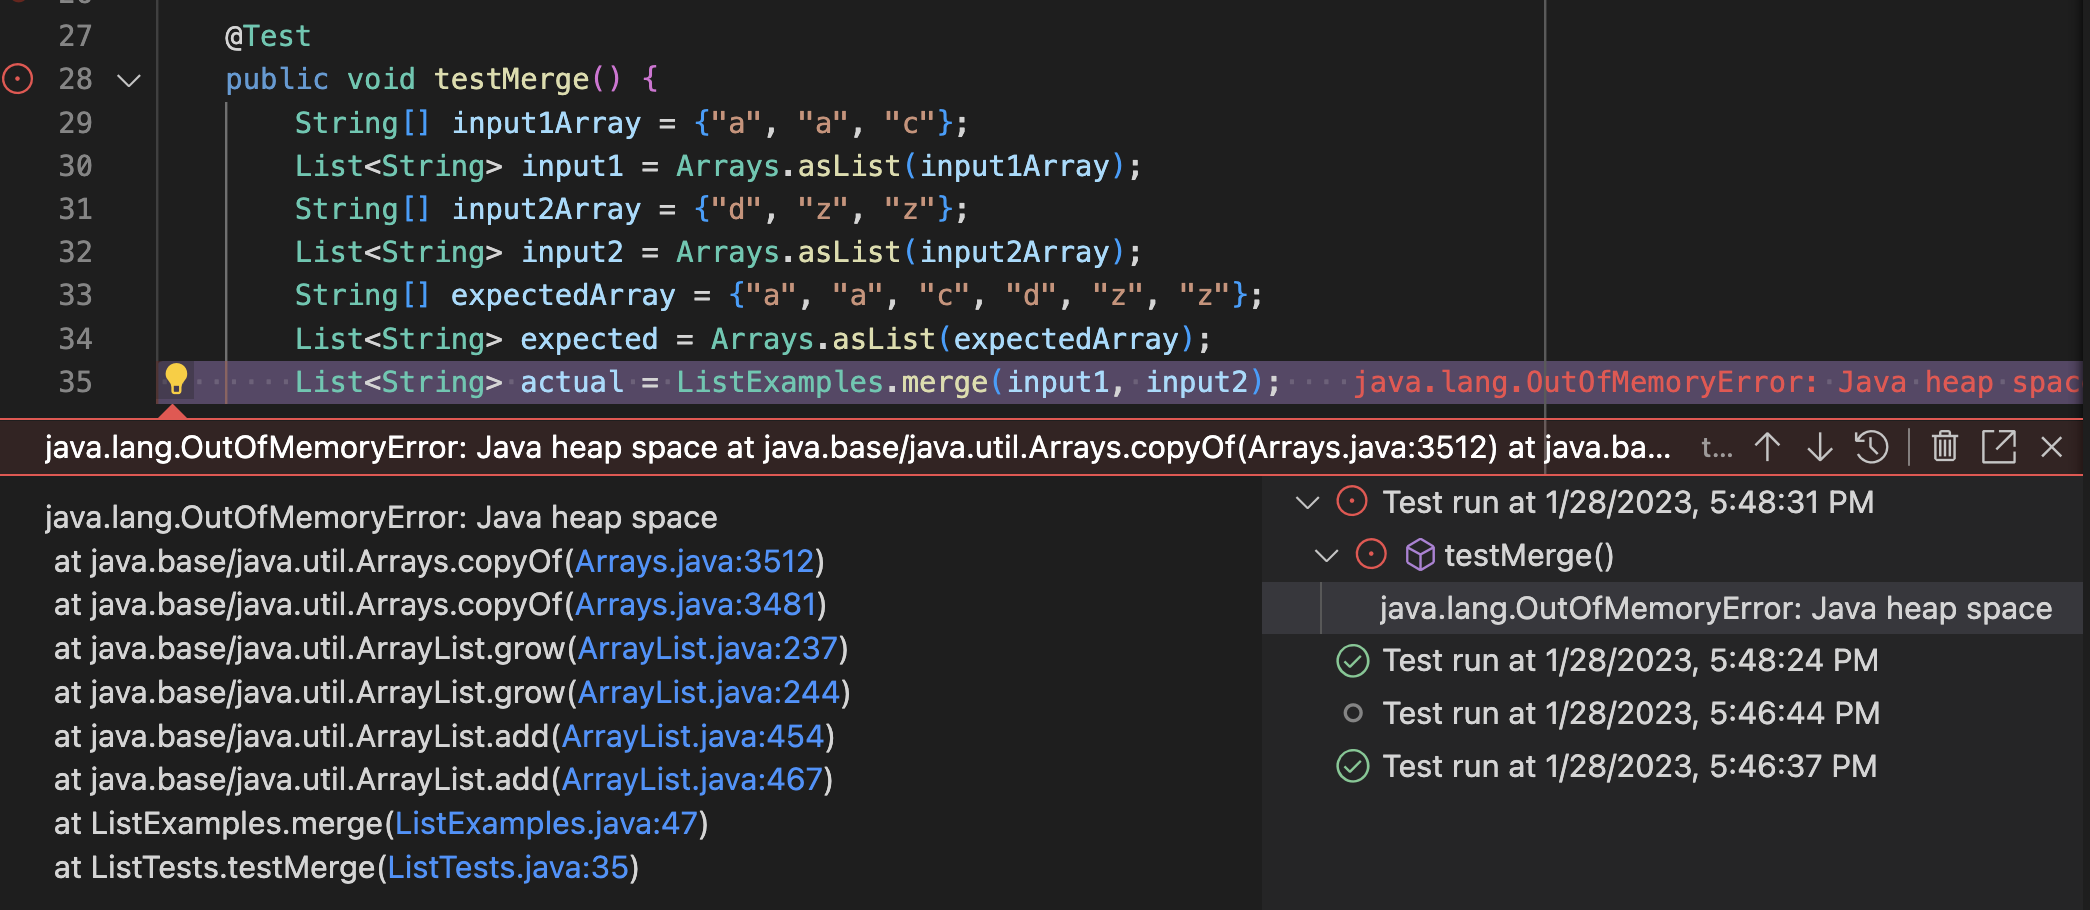Click the truncated 't...' label in peek header
This screenshot has width=2090, height=910.
[1716, 447]
